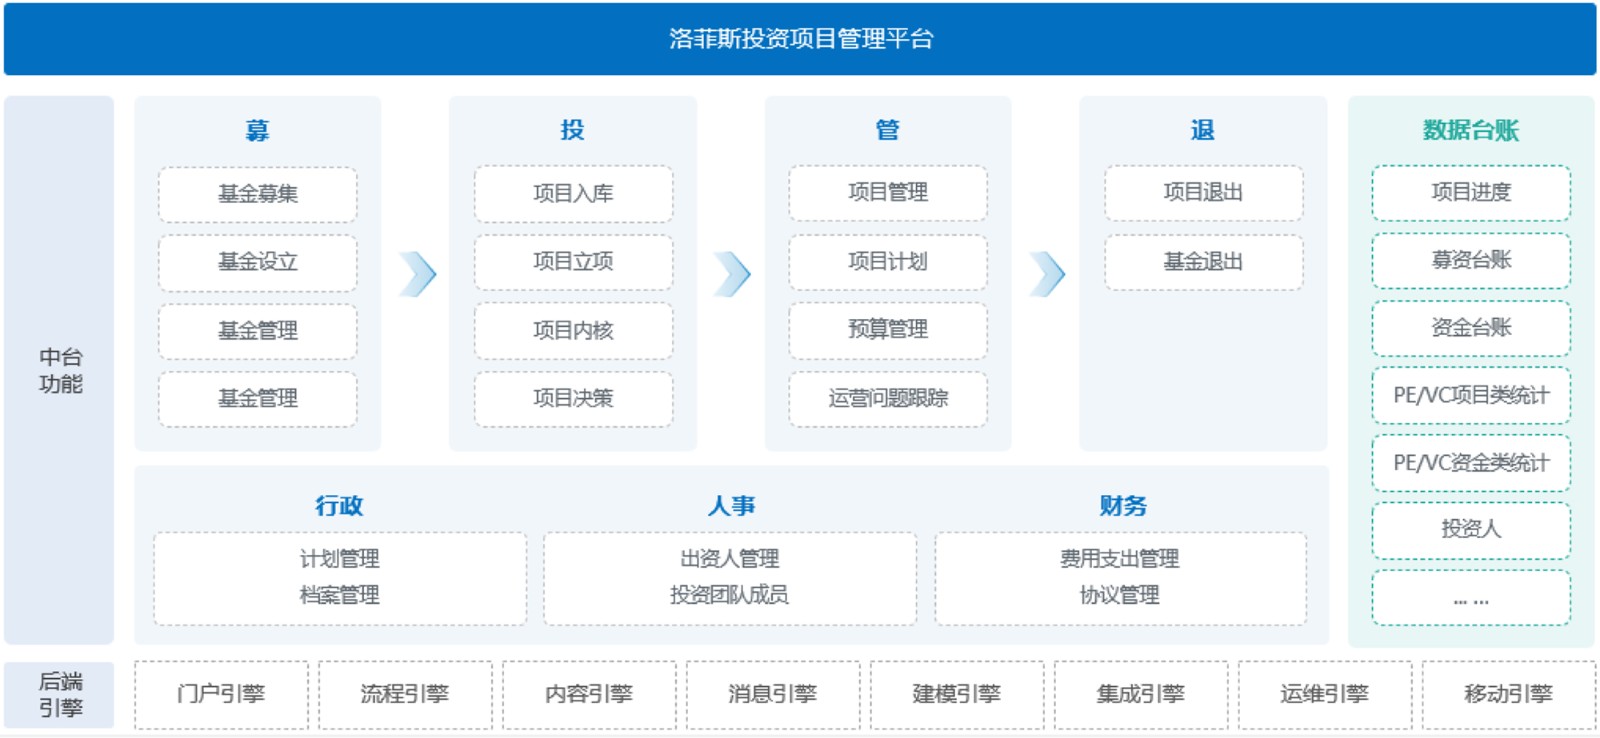Select the PE/VC资金类统计 item
Image resolution: width=1600 pixels, height=738 pixels.
pyautogui.click(x=1471, y=463)
